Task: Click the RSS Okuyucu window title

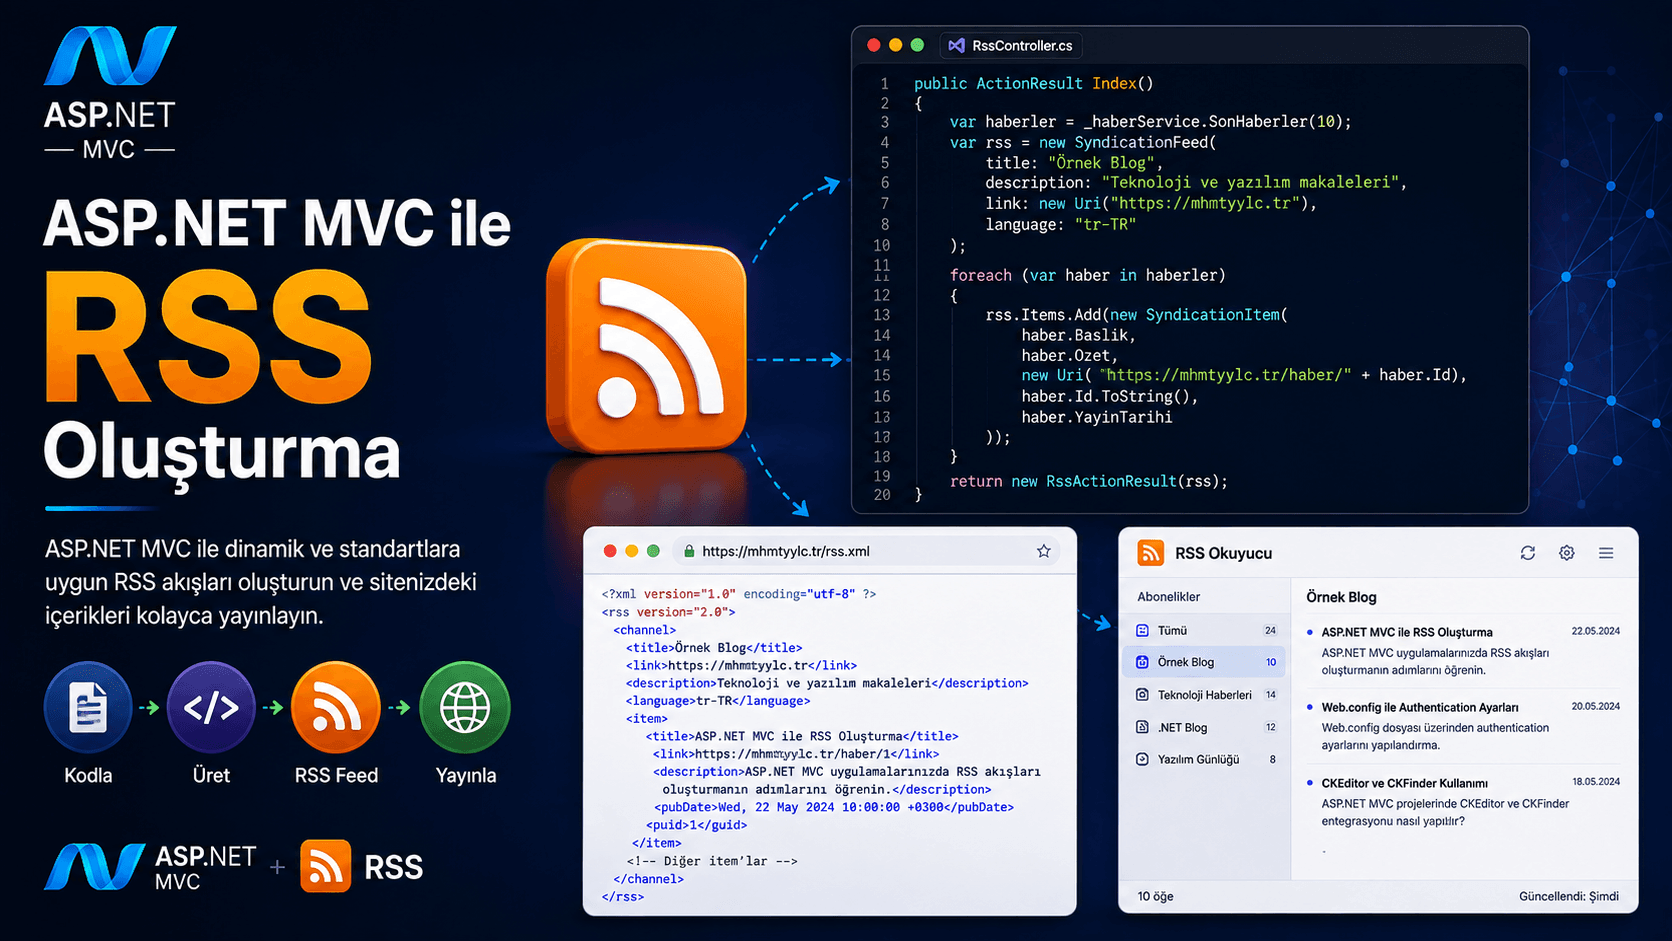Action: coord(1223,553)
